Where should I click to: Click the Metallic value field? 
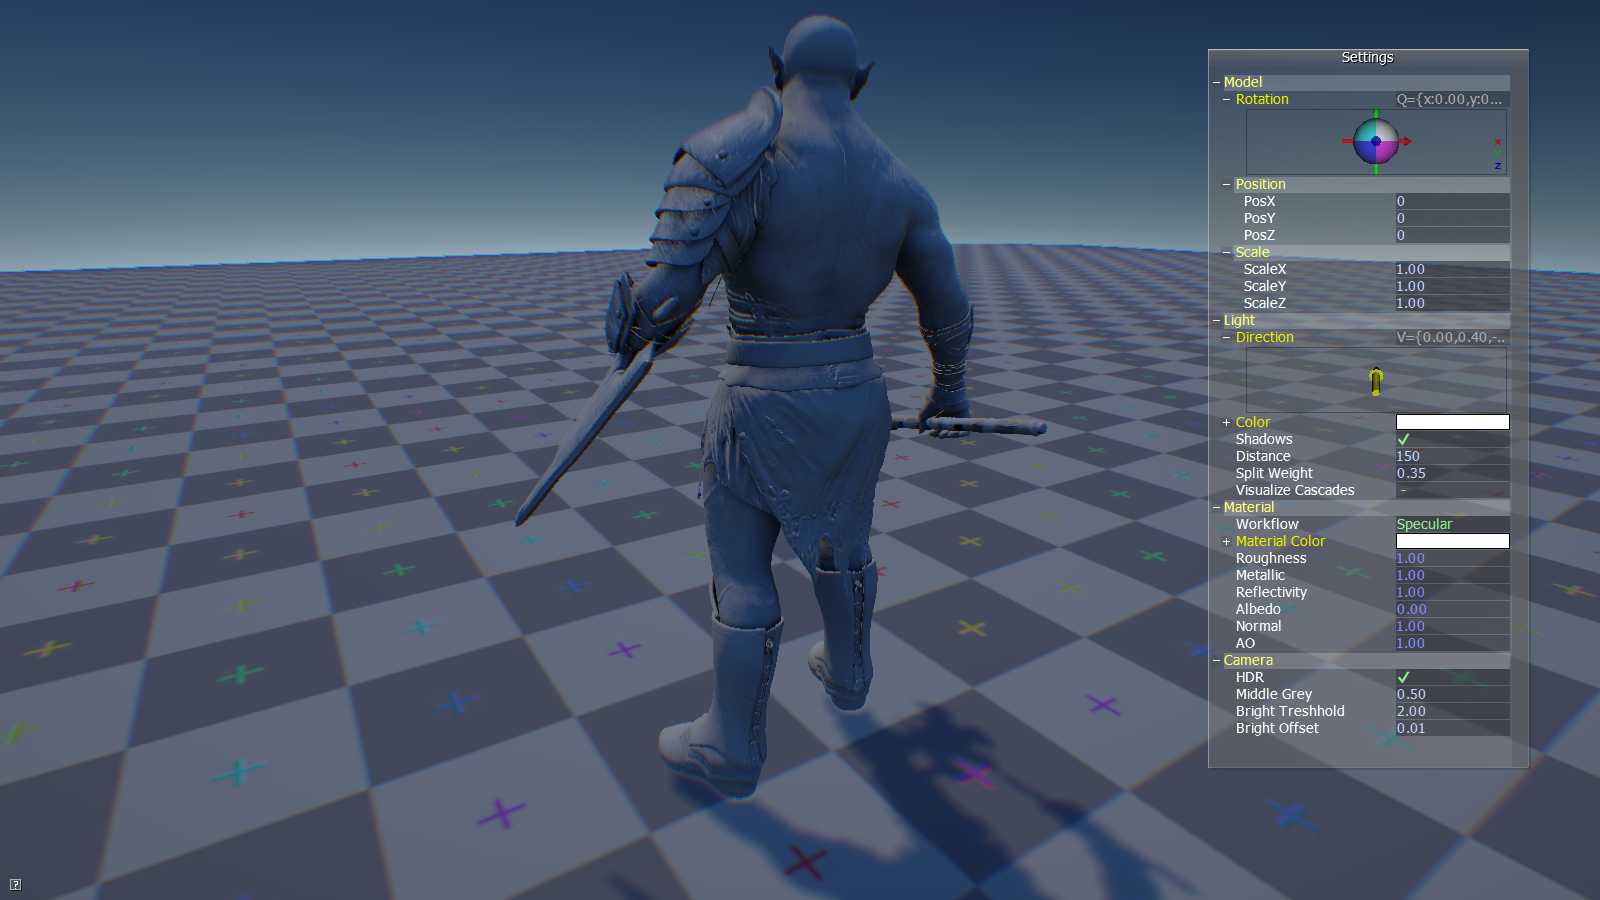[x=1452, y=575]
